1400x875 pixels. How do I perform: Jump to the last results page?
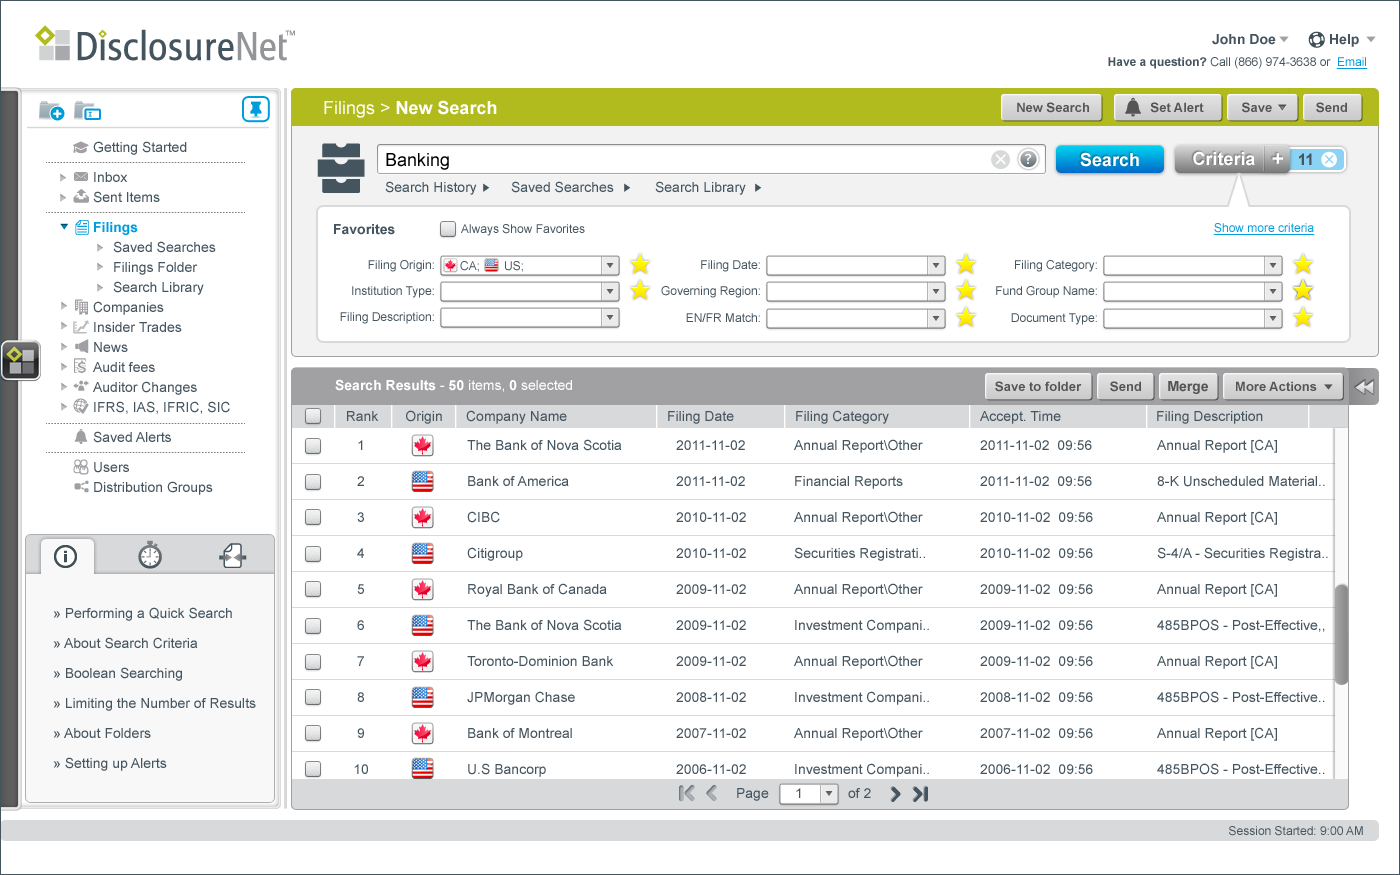click(921, 794)
